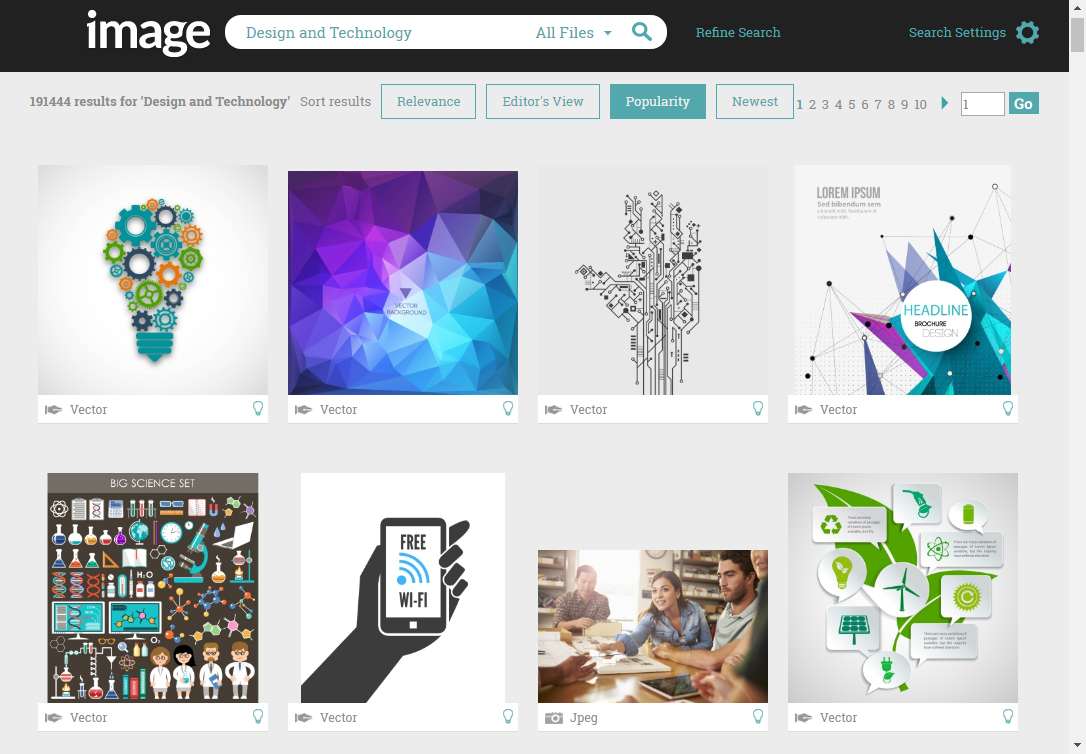Viewport: 1086px width, 754px height.
Task: Click the Go page button
Action: click(x=1024, y=104)
